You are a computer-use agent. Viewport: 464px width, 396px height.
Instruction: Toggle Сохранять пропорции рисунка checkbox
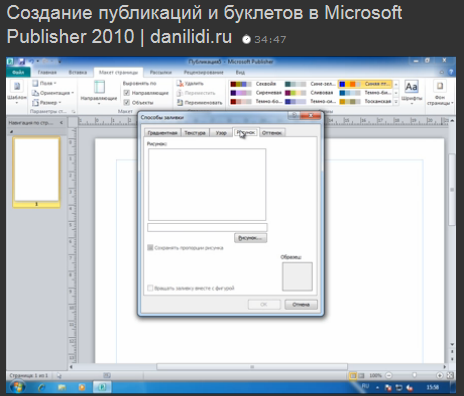coord(150,248)
